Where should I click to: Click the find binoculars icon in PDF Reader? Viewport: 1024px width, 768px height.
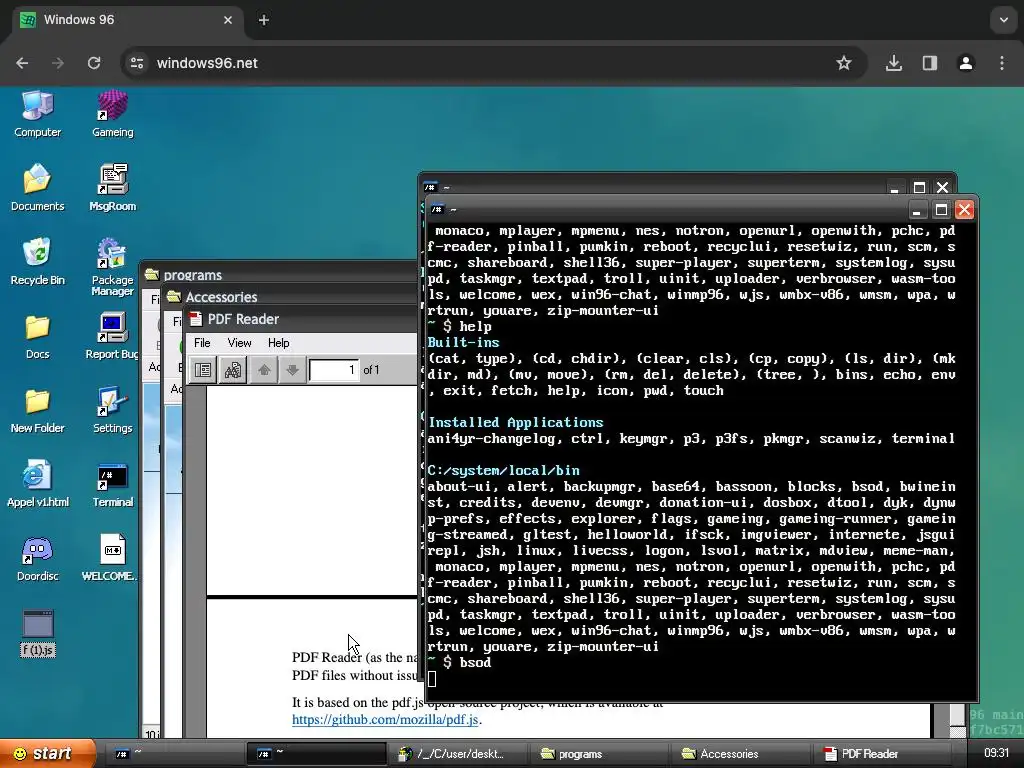[x=232, y=370]
